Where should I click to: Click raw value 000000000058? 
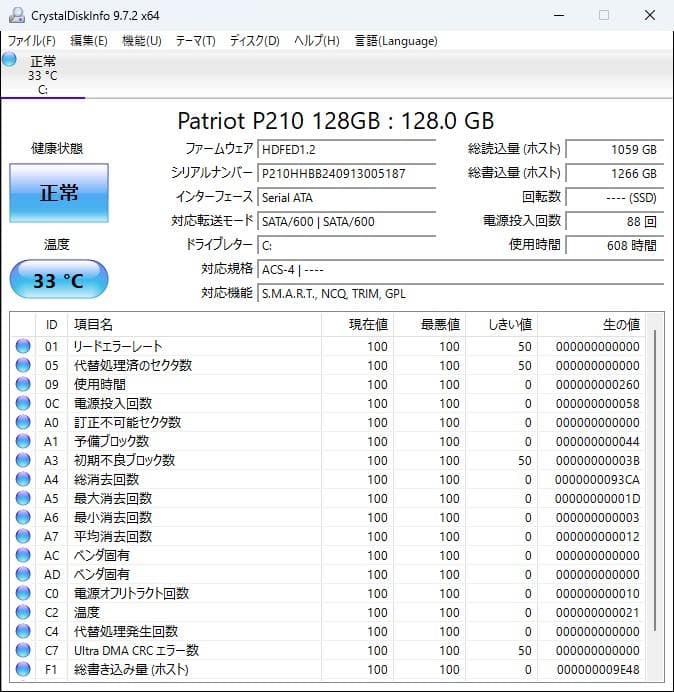598,403
